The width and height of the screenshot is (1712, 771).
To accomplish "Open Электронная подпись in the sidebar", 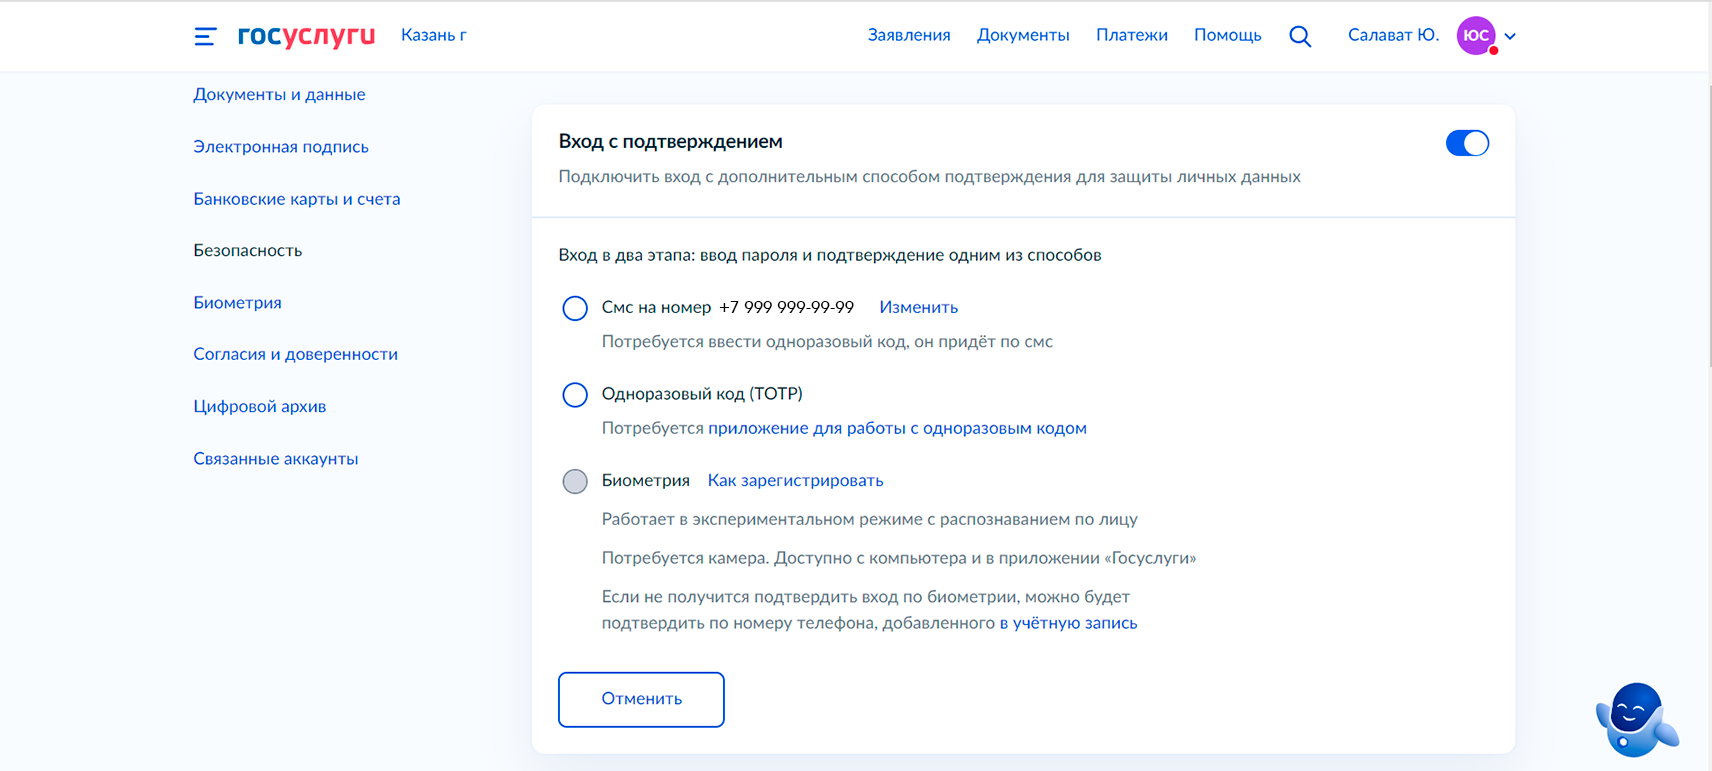I will pyautogui.click(x=281, y=147).
